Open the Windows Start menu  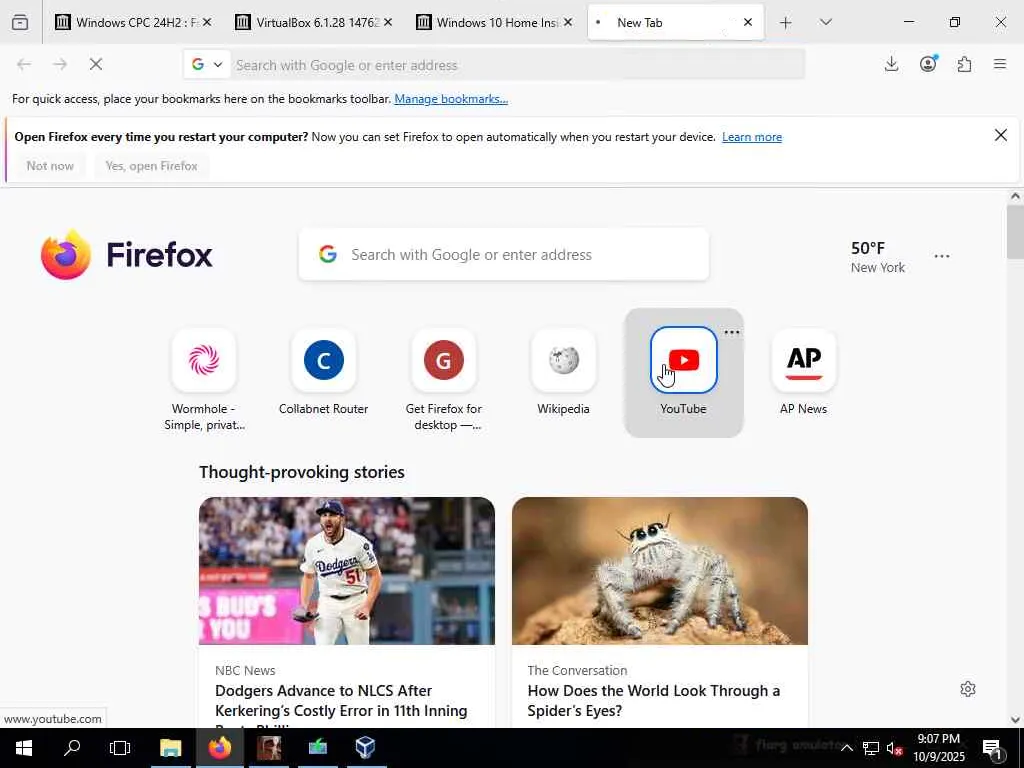pyautogui.click(x=24, y=747)
